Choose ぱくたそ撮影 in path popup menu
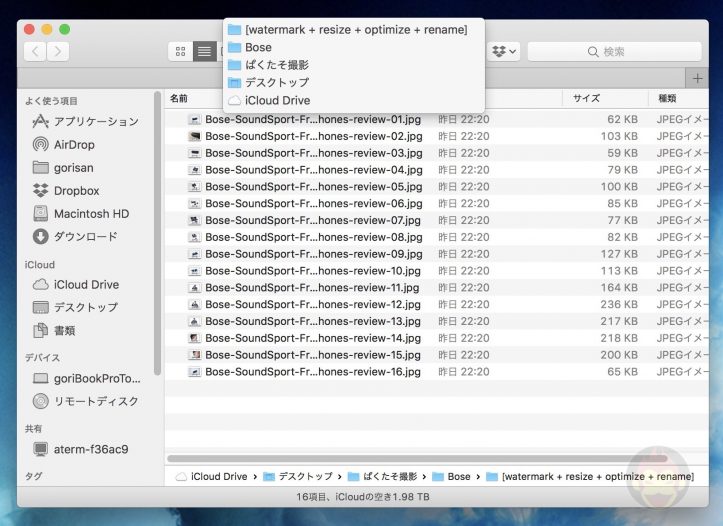Image resolution: width=723 pixels, height=526 pixels. (354, 65)
